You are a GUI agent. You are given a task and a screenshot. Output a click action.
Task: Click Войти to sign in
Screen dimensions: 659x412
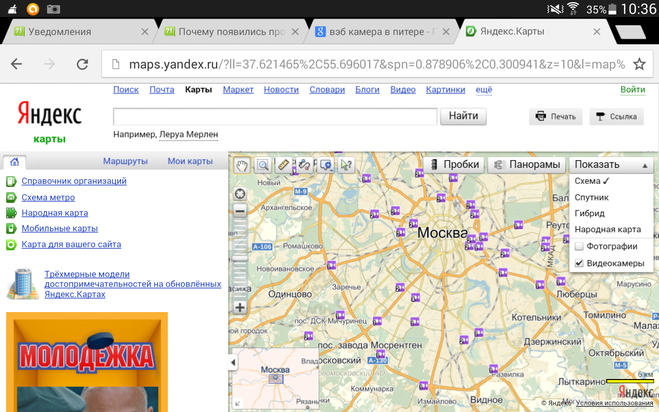(633, 90)
